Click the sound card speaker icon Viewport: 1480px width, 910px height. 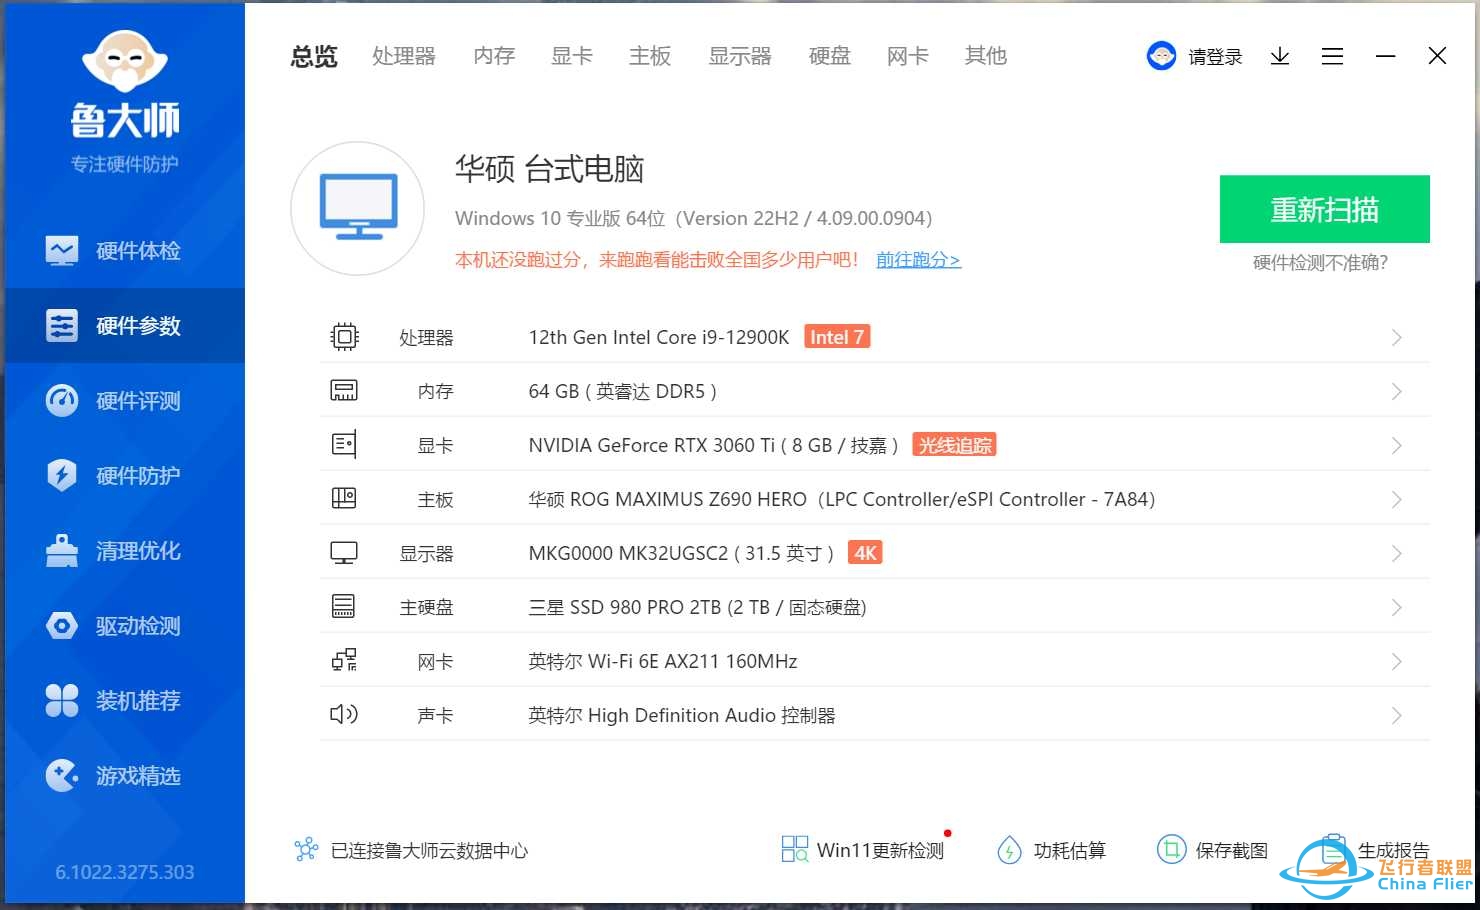pos(344,714)
